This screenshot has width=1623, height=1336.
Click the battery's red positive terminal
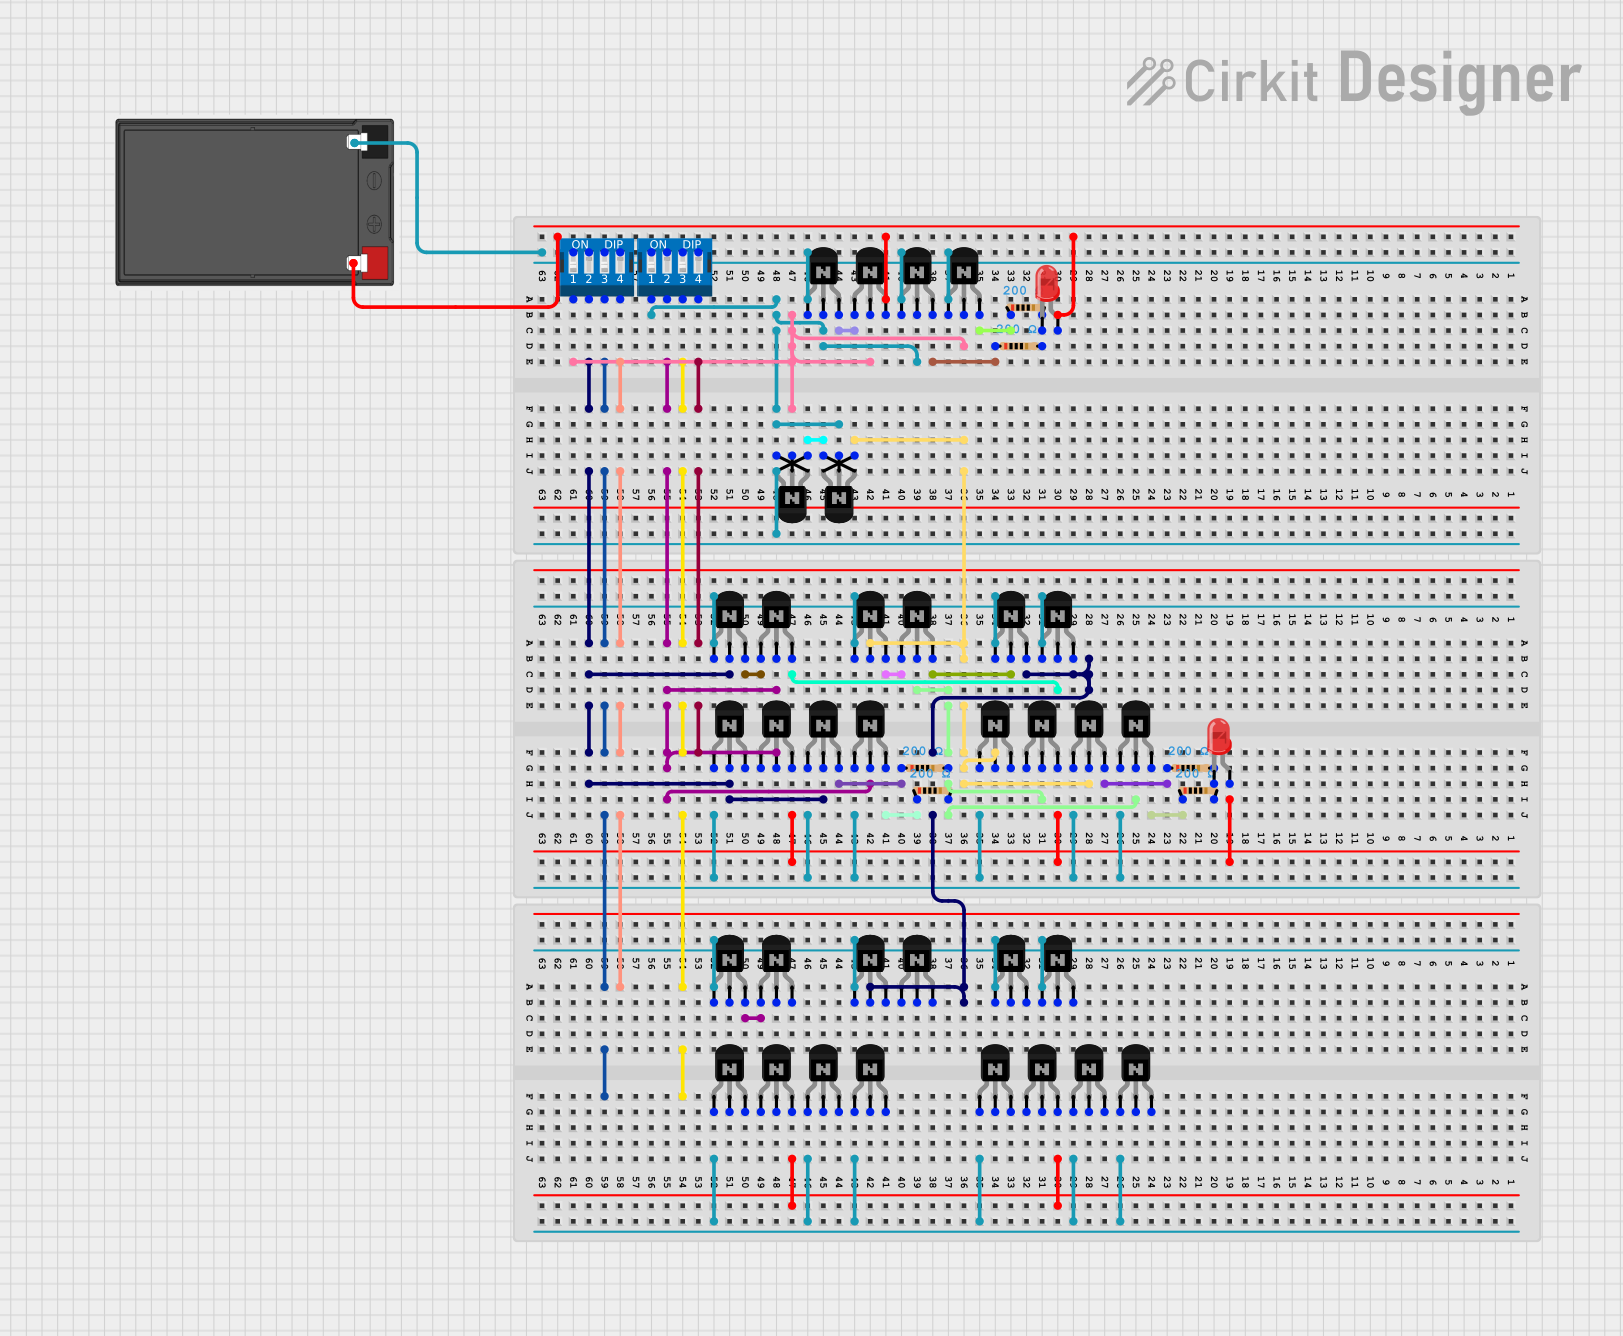(x=374, y=262)
